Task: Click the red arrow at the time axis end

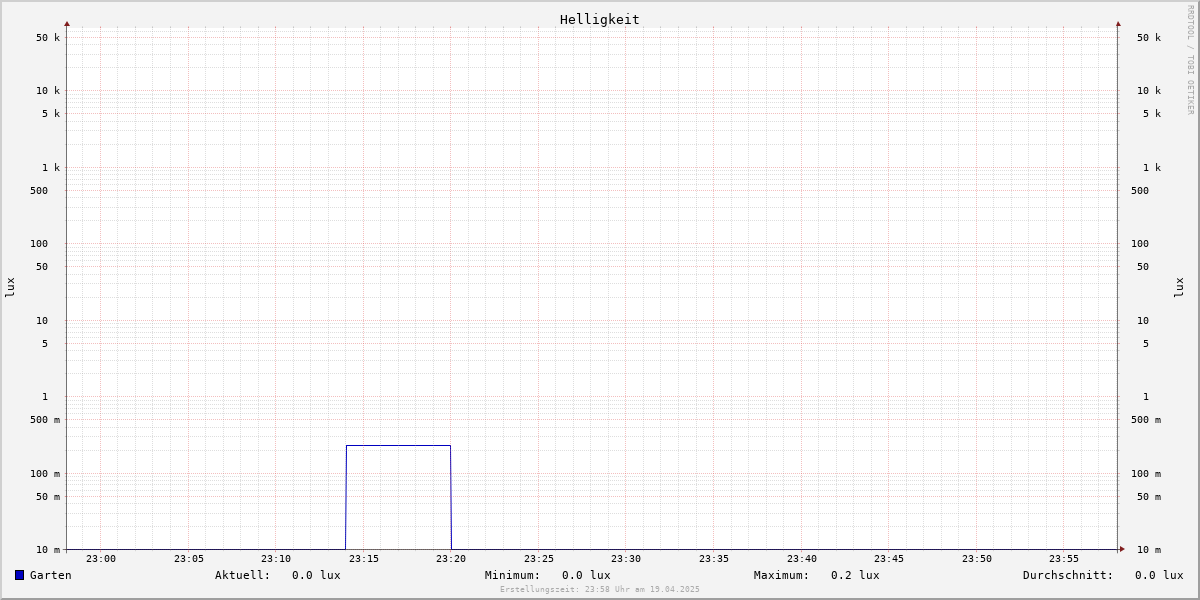Action: (1122, 549)
